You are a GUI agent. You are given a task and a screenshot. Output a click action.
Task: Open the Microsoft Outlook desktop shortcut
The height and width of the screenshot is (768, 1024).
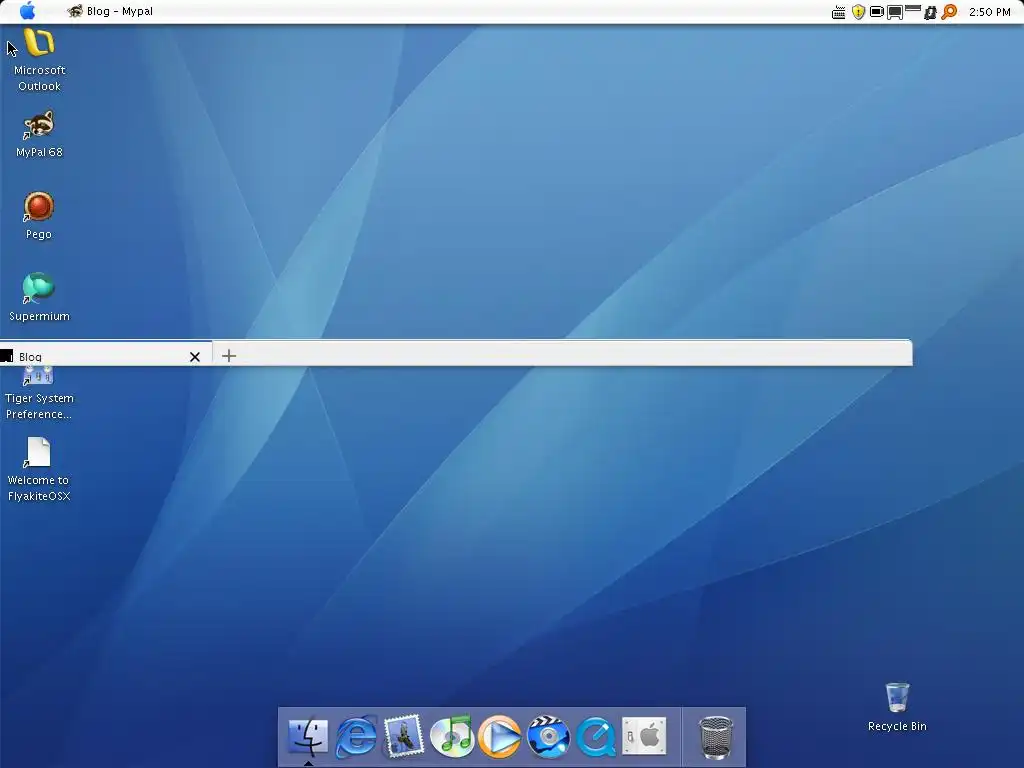click(x=39, y=59)
